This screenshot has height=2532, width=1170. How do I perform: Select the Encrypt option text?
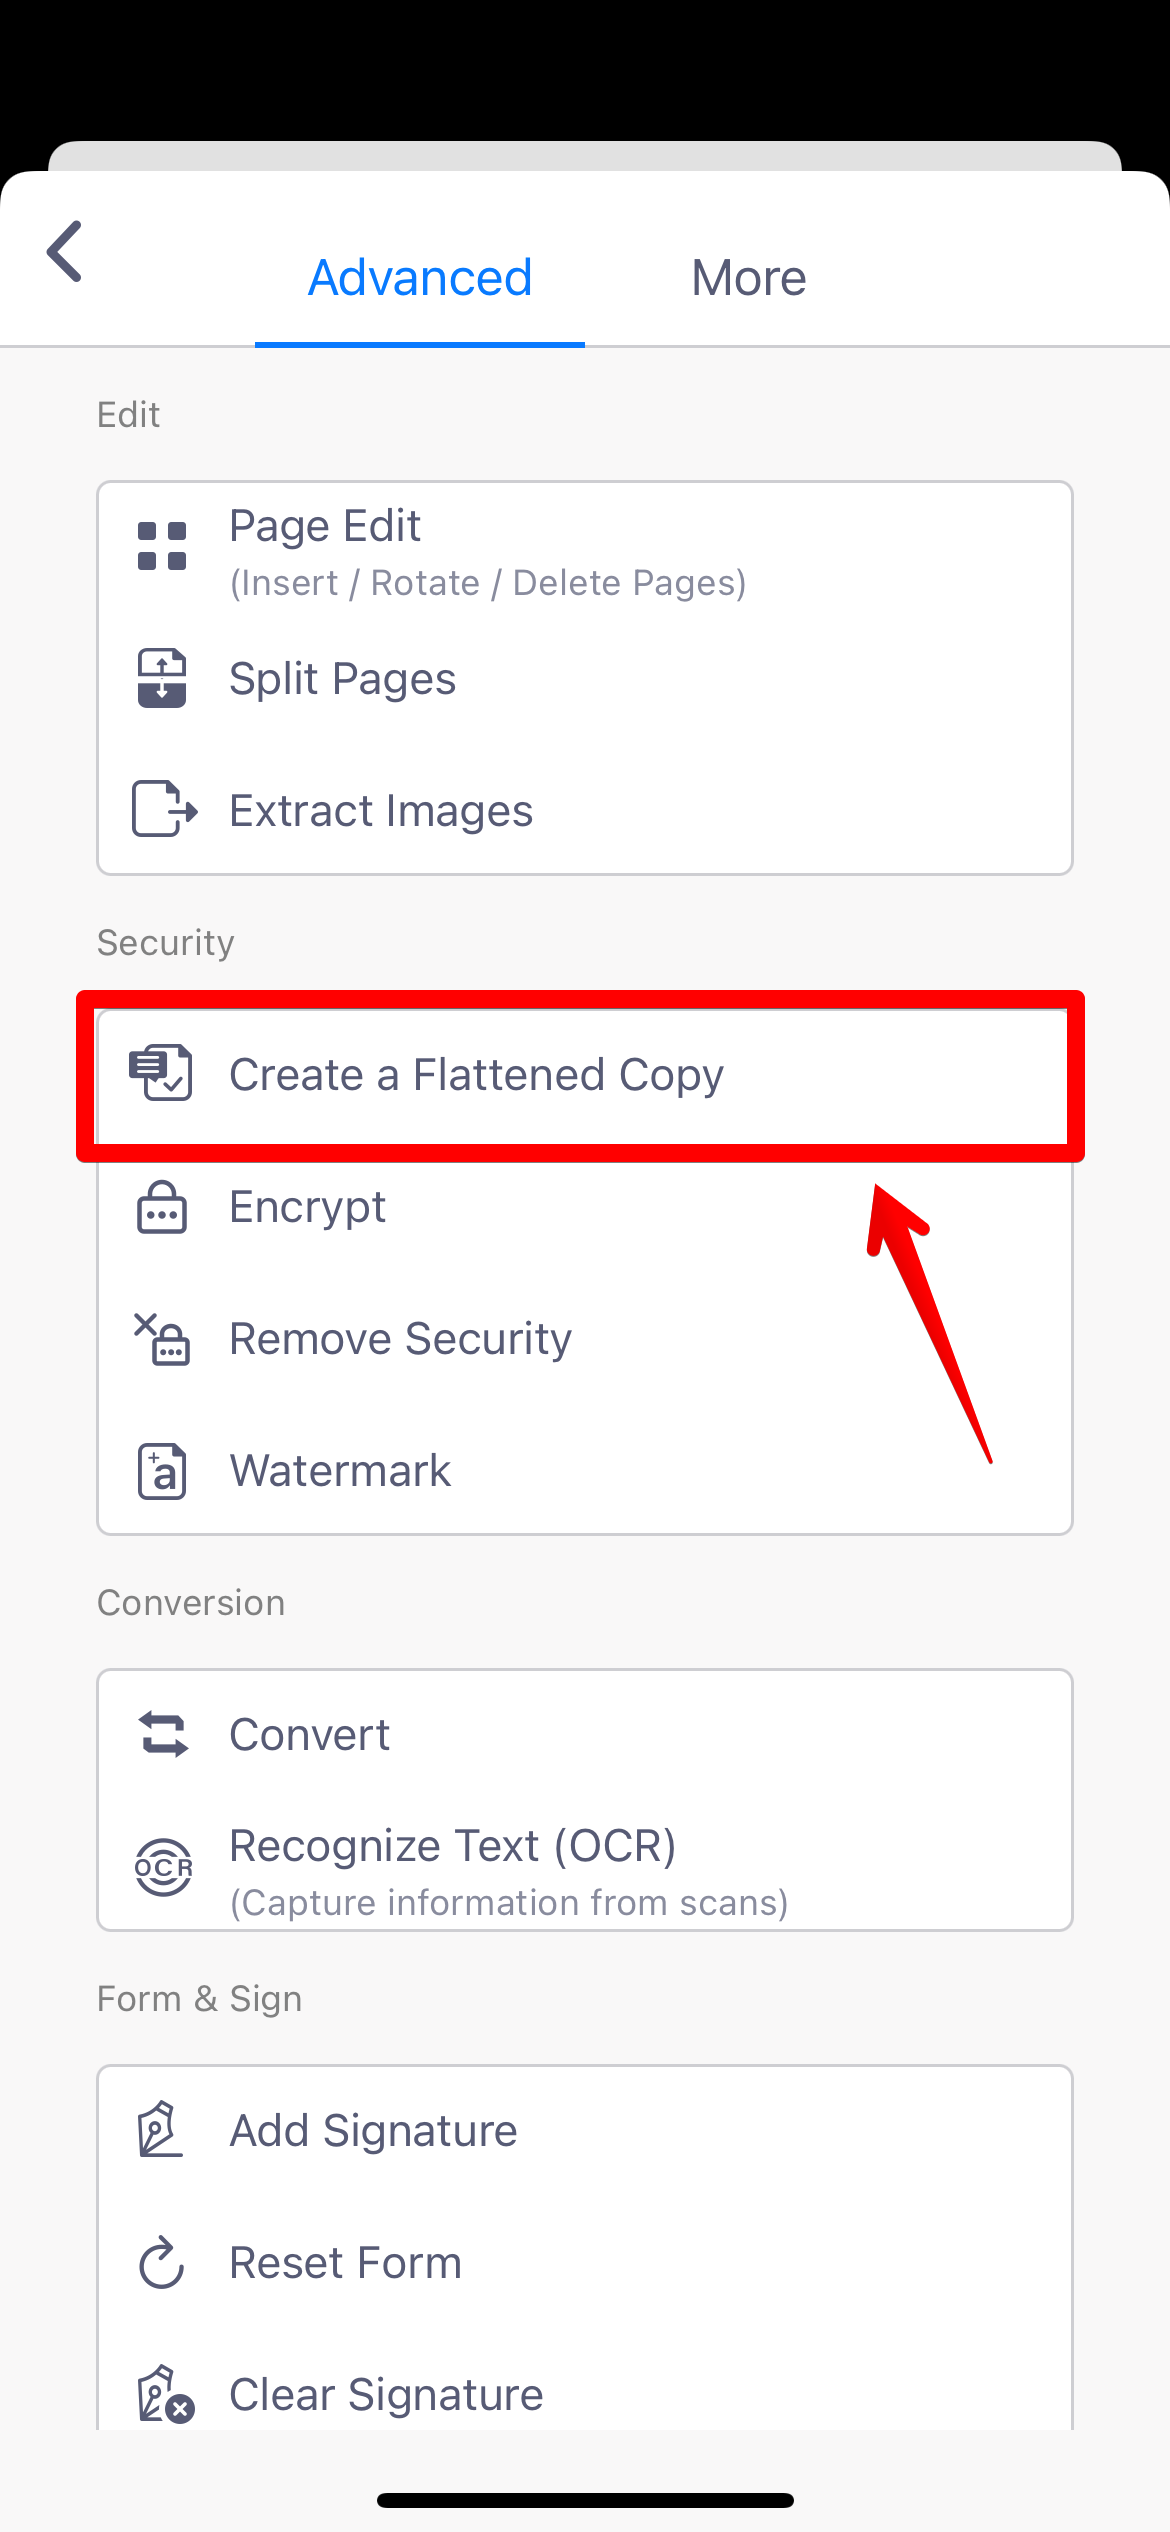pyautogui.click(x=307, y=1207)
